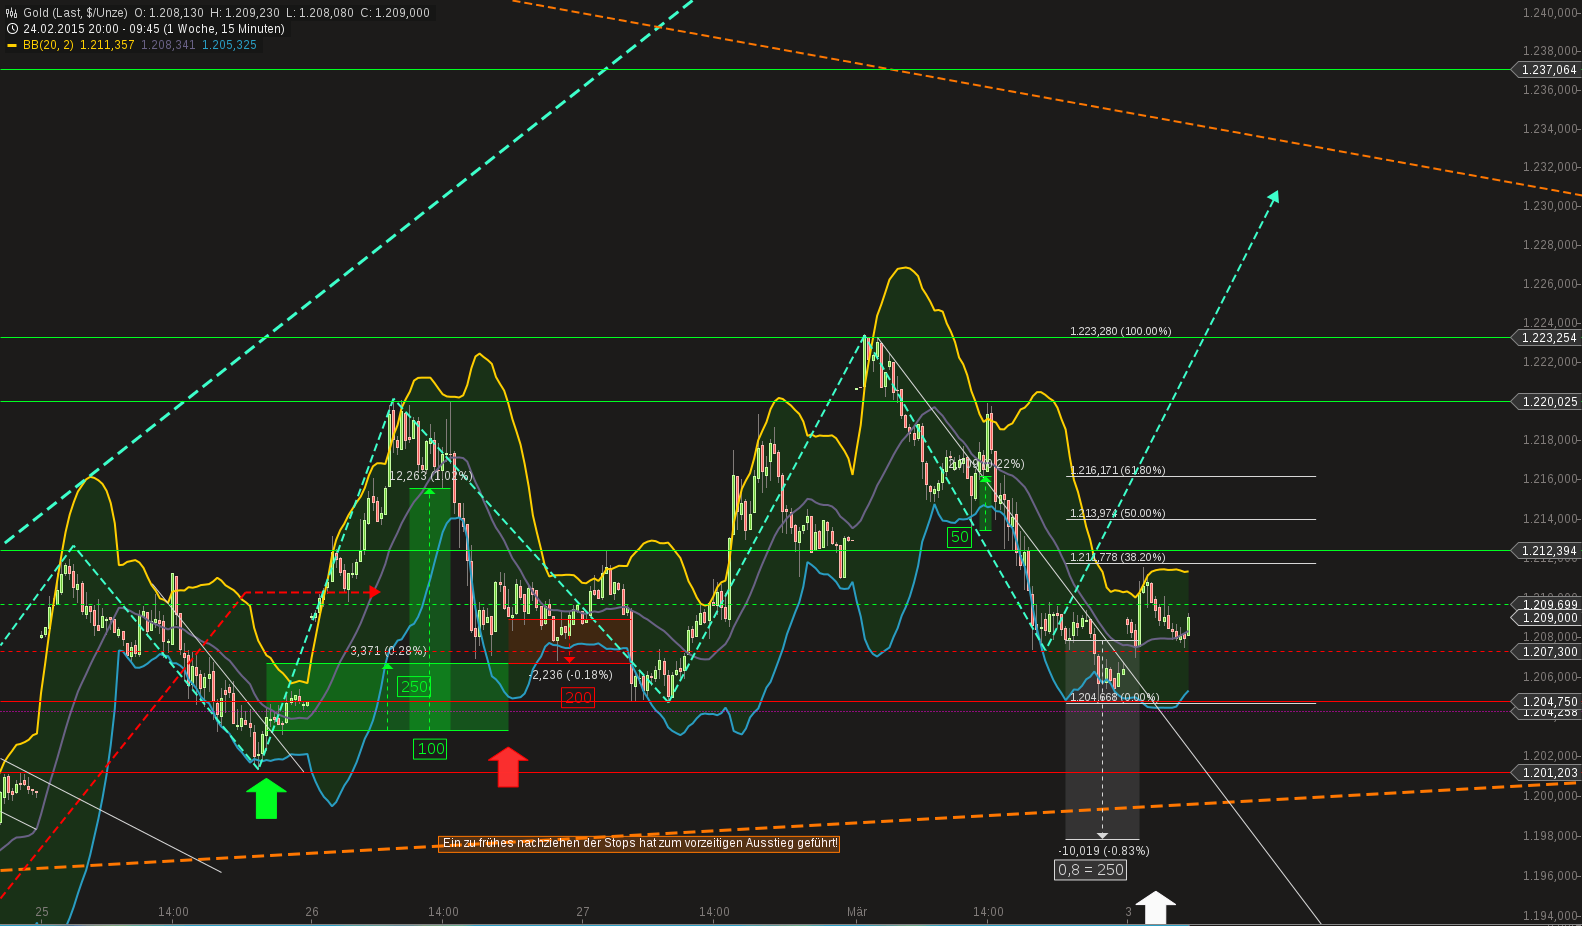Image resolution: width=1582 pixels, height=926 pixels.
Task: Click the grey middle band value 1.208,341
Action: pos(168,45)
